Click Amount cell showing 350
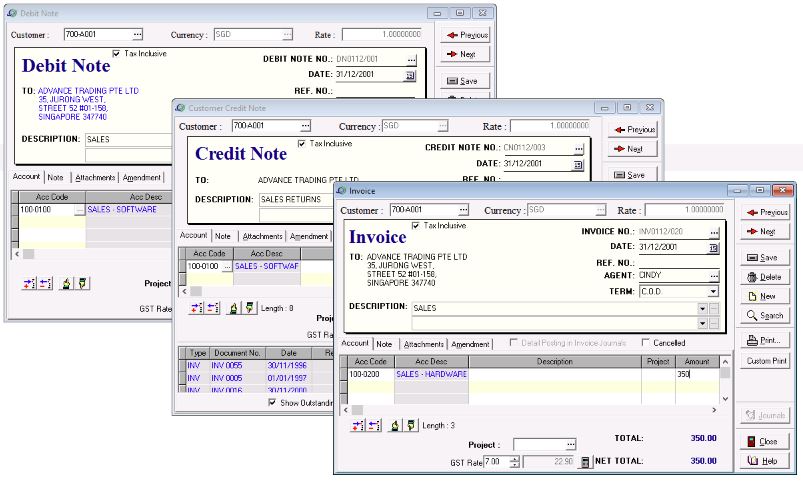803x481 pixels. [x=697, y=374]
